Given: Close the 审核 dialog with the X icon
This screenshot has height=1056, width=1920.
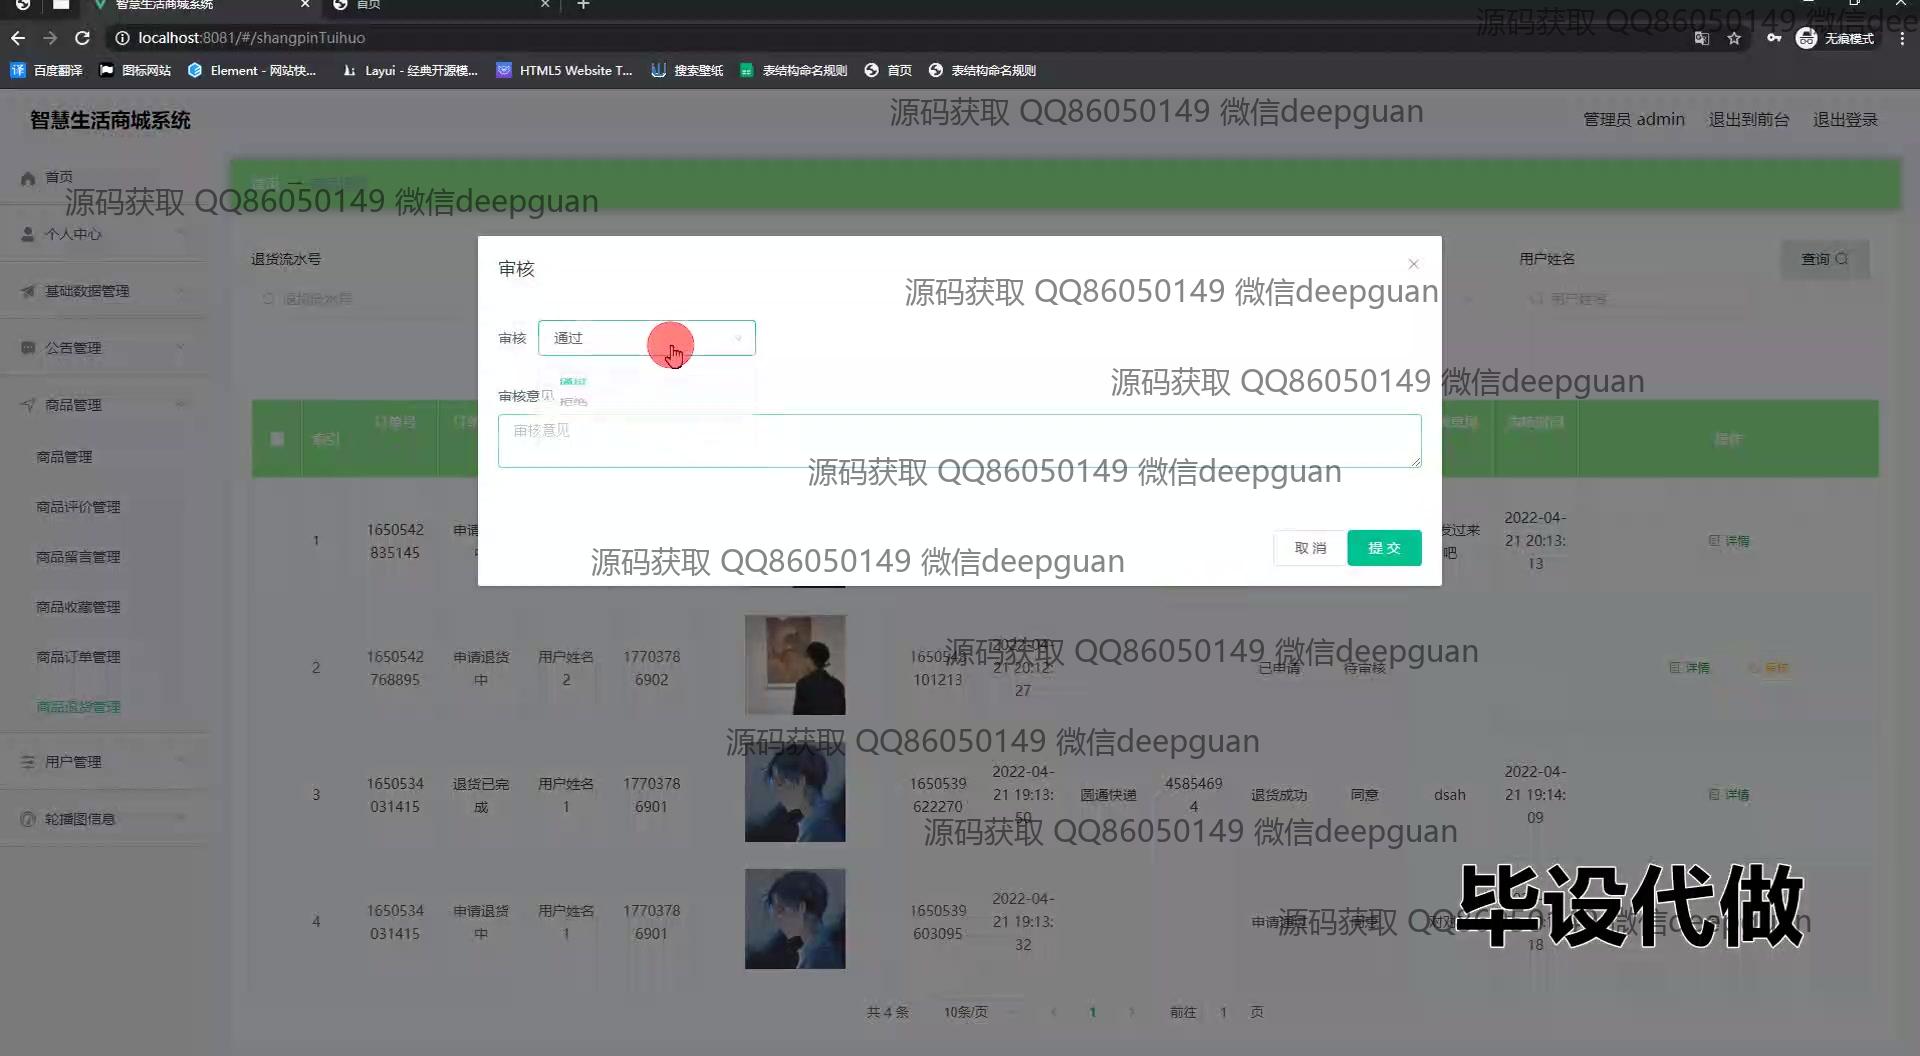Looking at the screenshot, I should coord(1413,264).
